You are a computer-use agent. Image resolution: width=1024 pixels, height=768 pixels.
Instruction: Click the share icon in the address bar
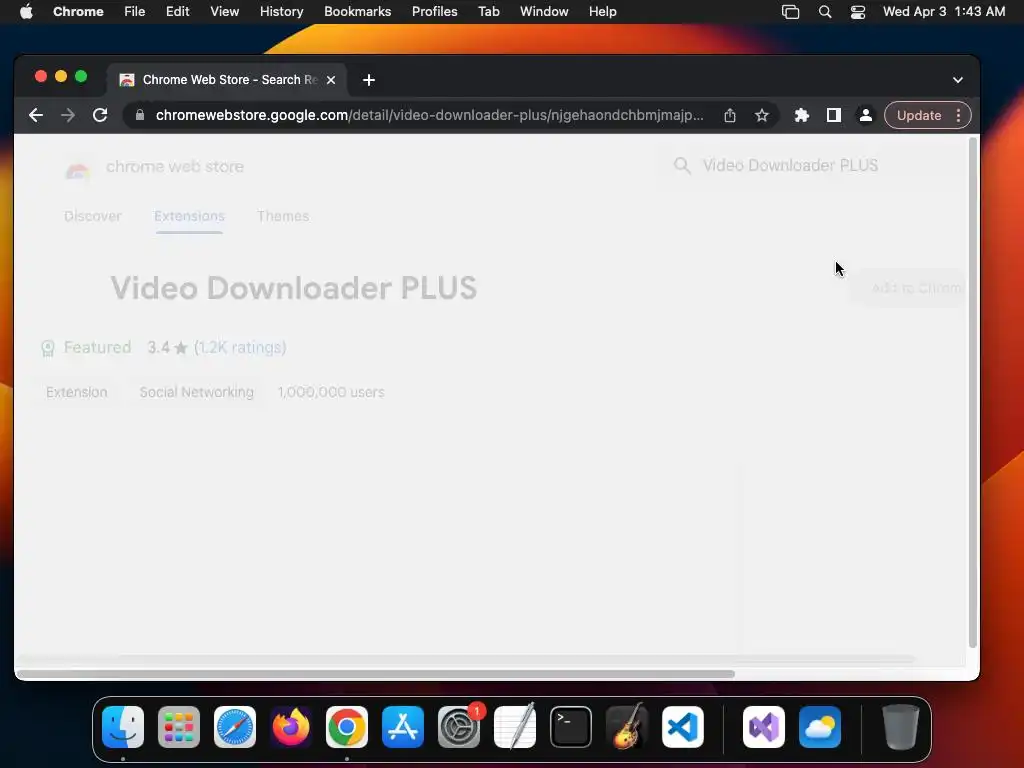(730, 116)
